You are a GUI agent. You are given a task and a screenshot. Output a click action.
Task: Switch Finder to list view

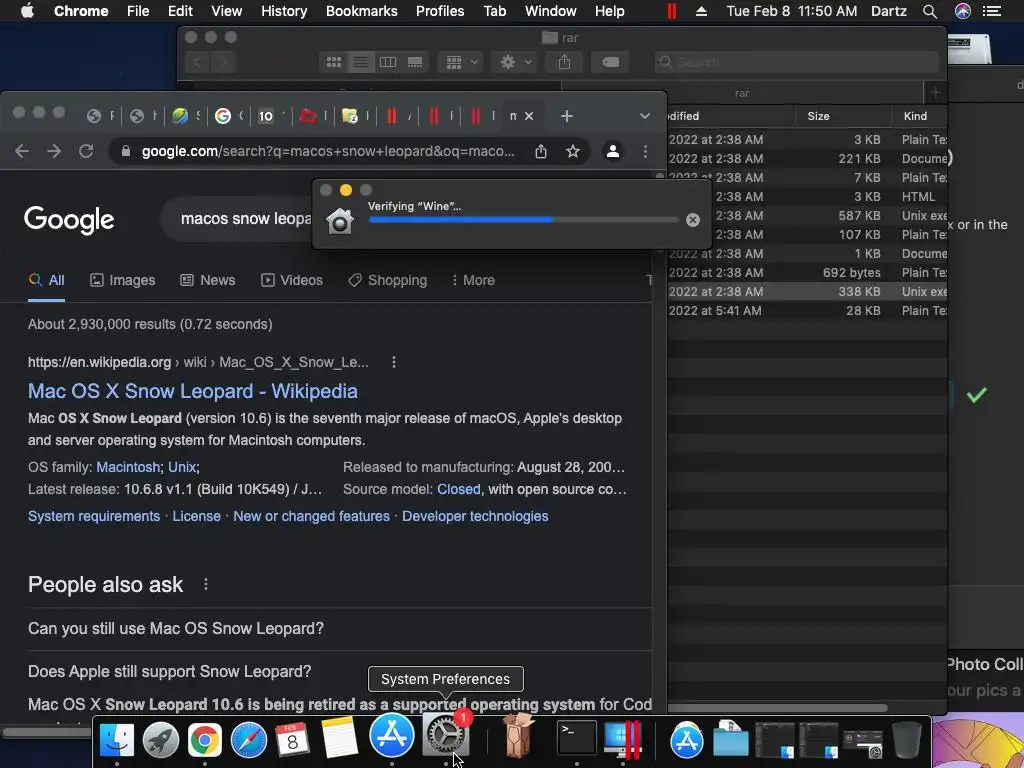click(x=360, y=62)
